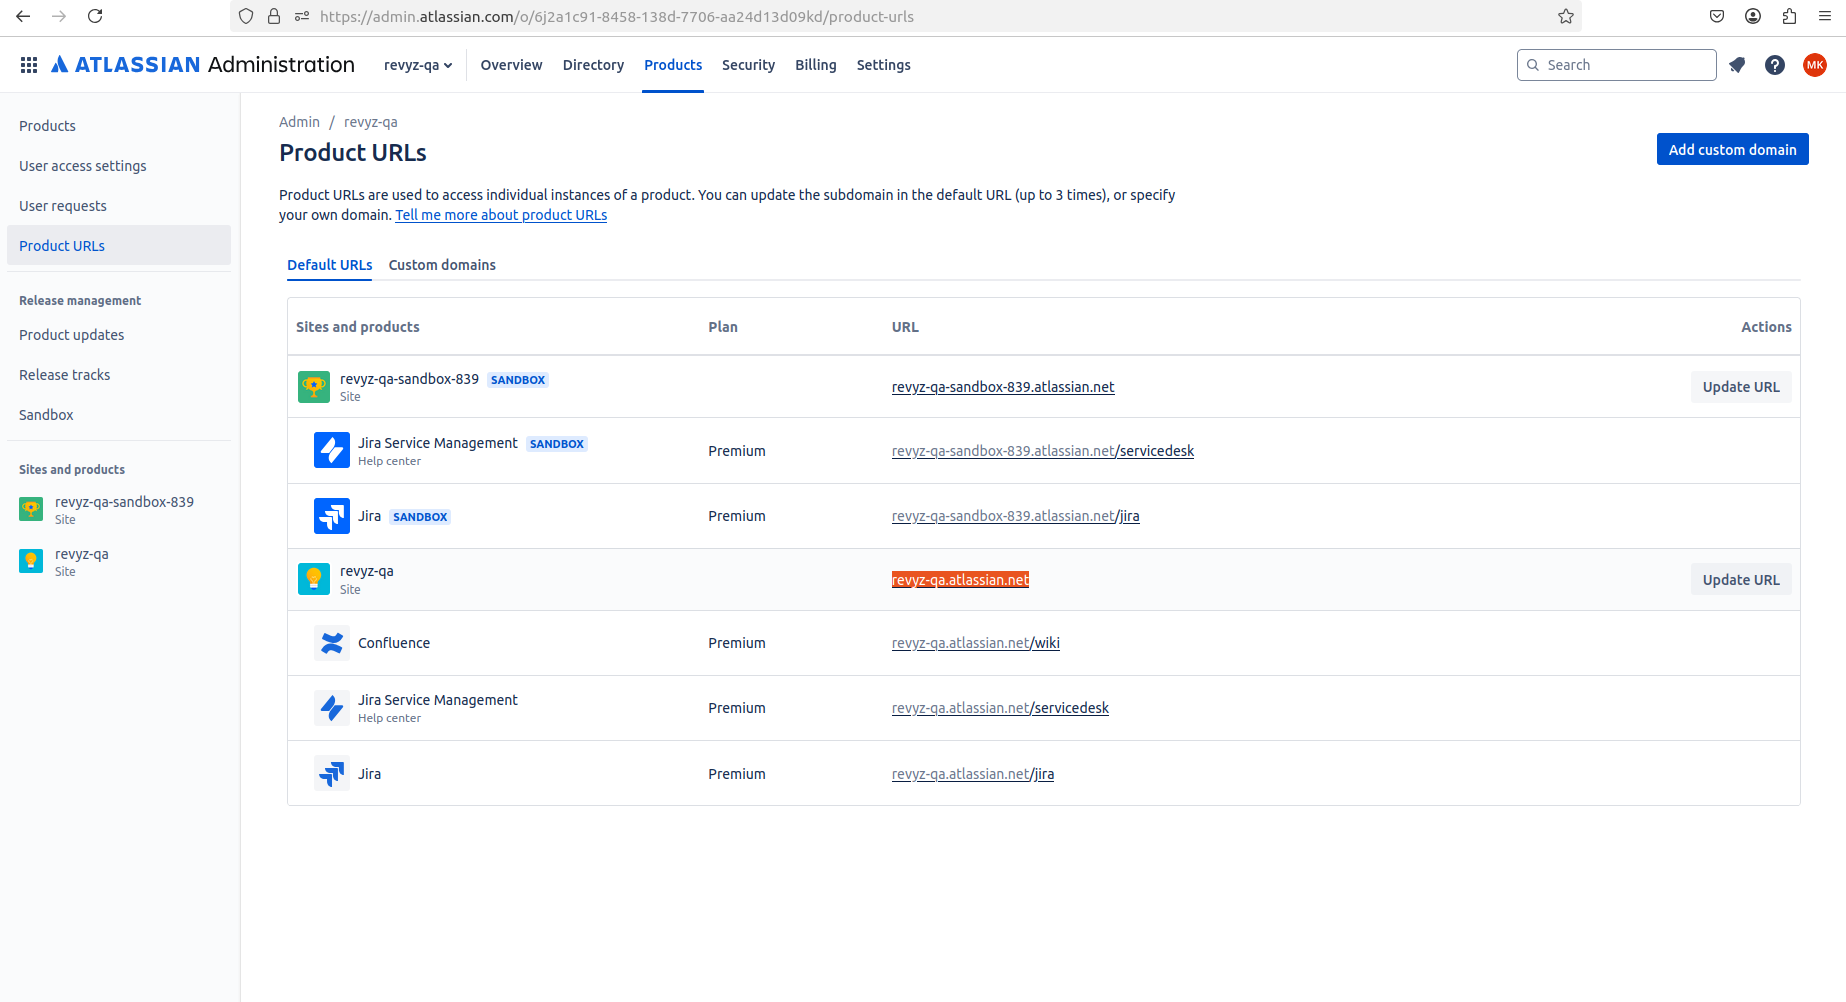Open the Billing navigation item
The height and width of the screenshot is (1002, 1846).
(x=815, y=65)
